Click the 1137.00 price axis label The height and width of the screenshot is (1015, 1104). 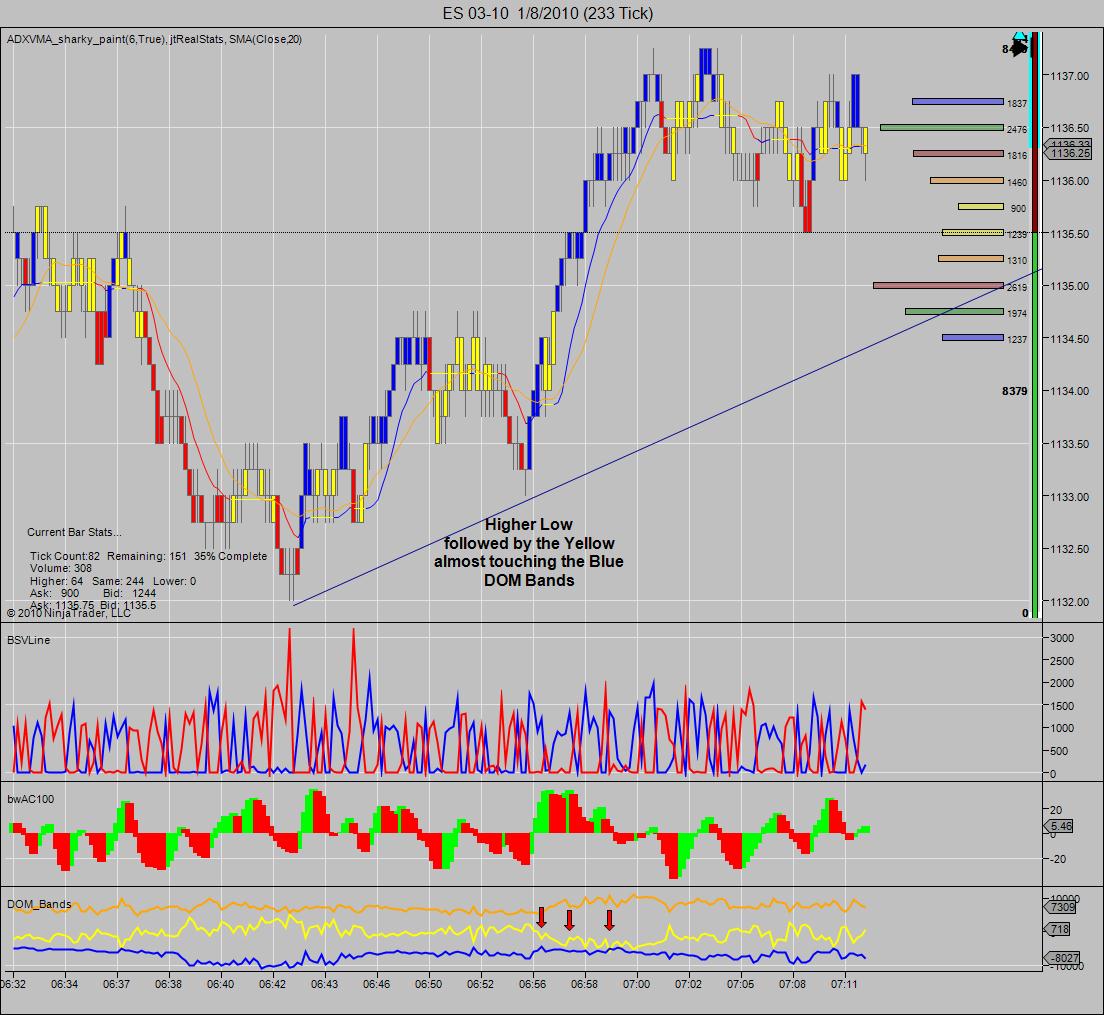click(1070, 76)
